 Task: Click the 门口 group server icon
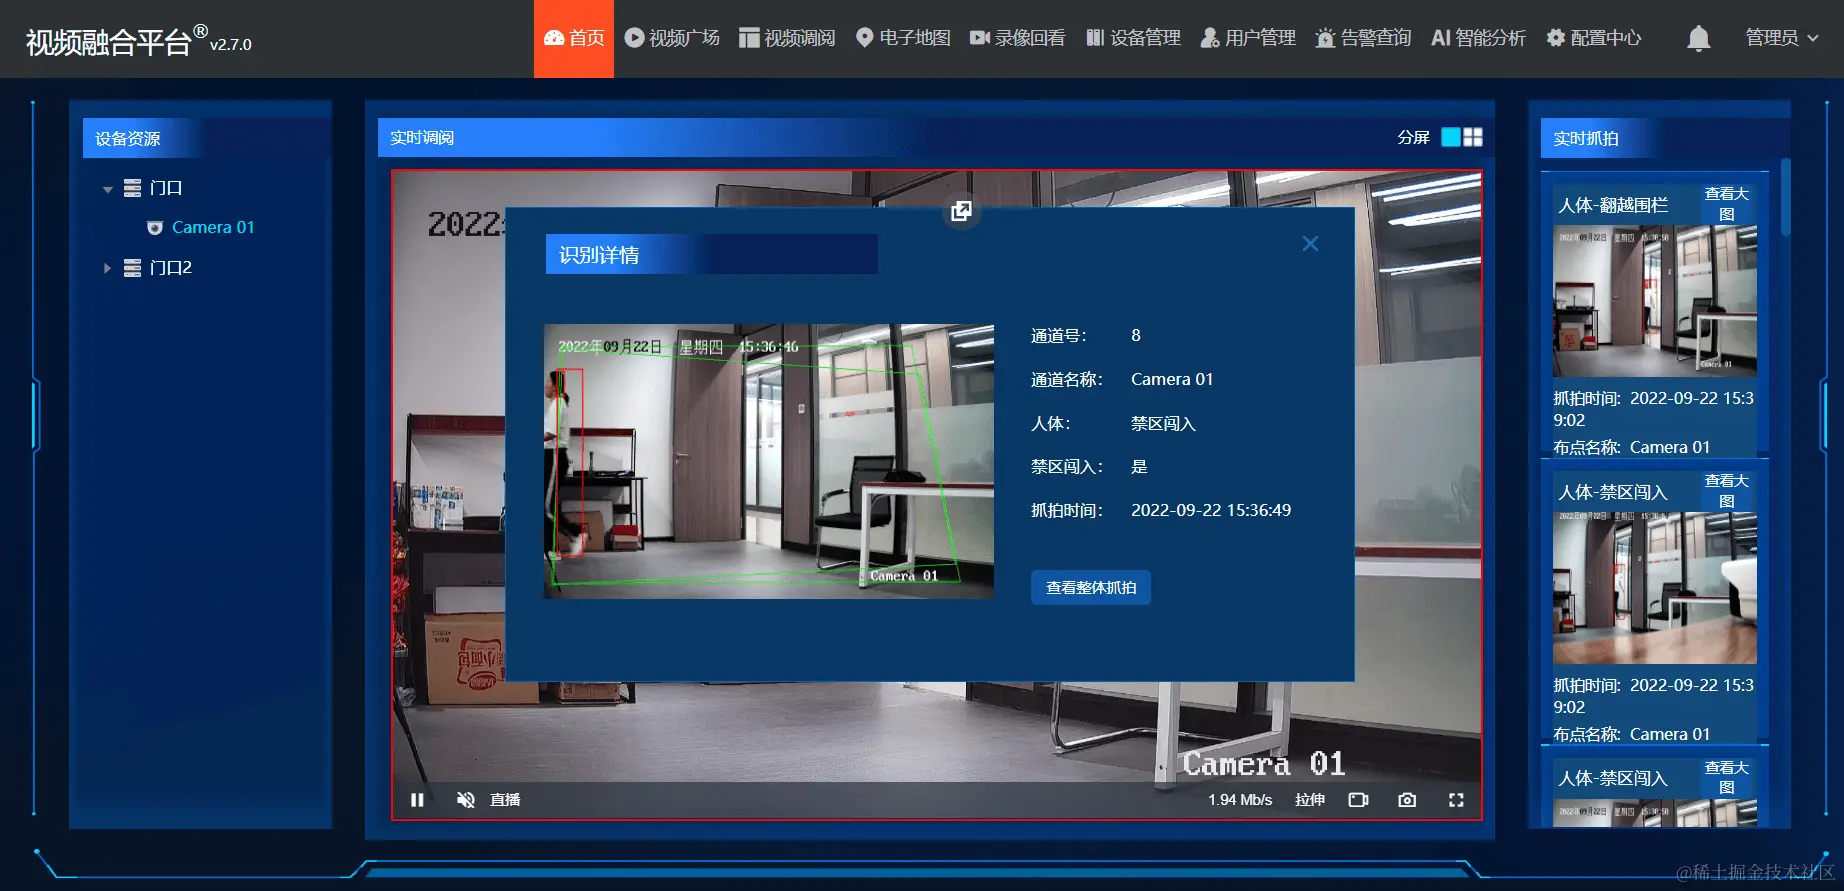coord(132,188)
